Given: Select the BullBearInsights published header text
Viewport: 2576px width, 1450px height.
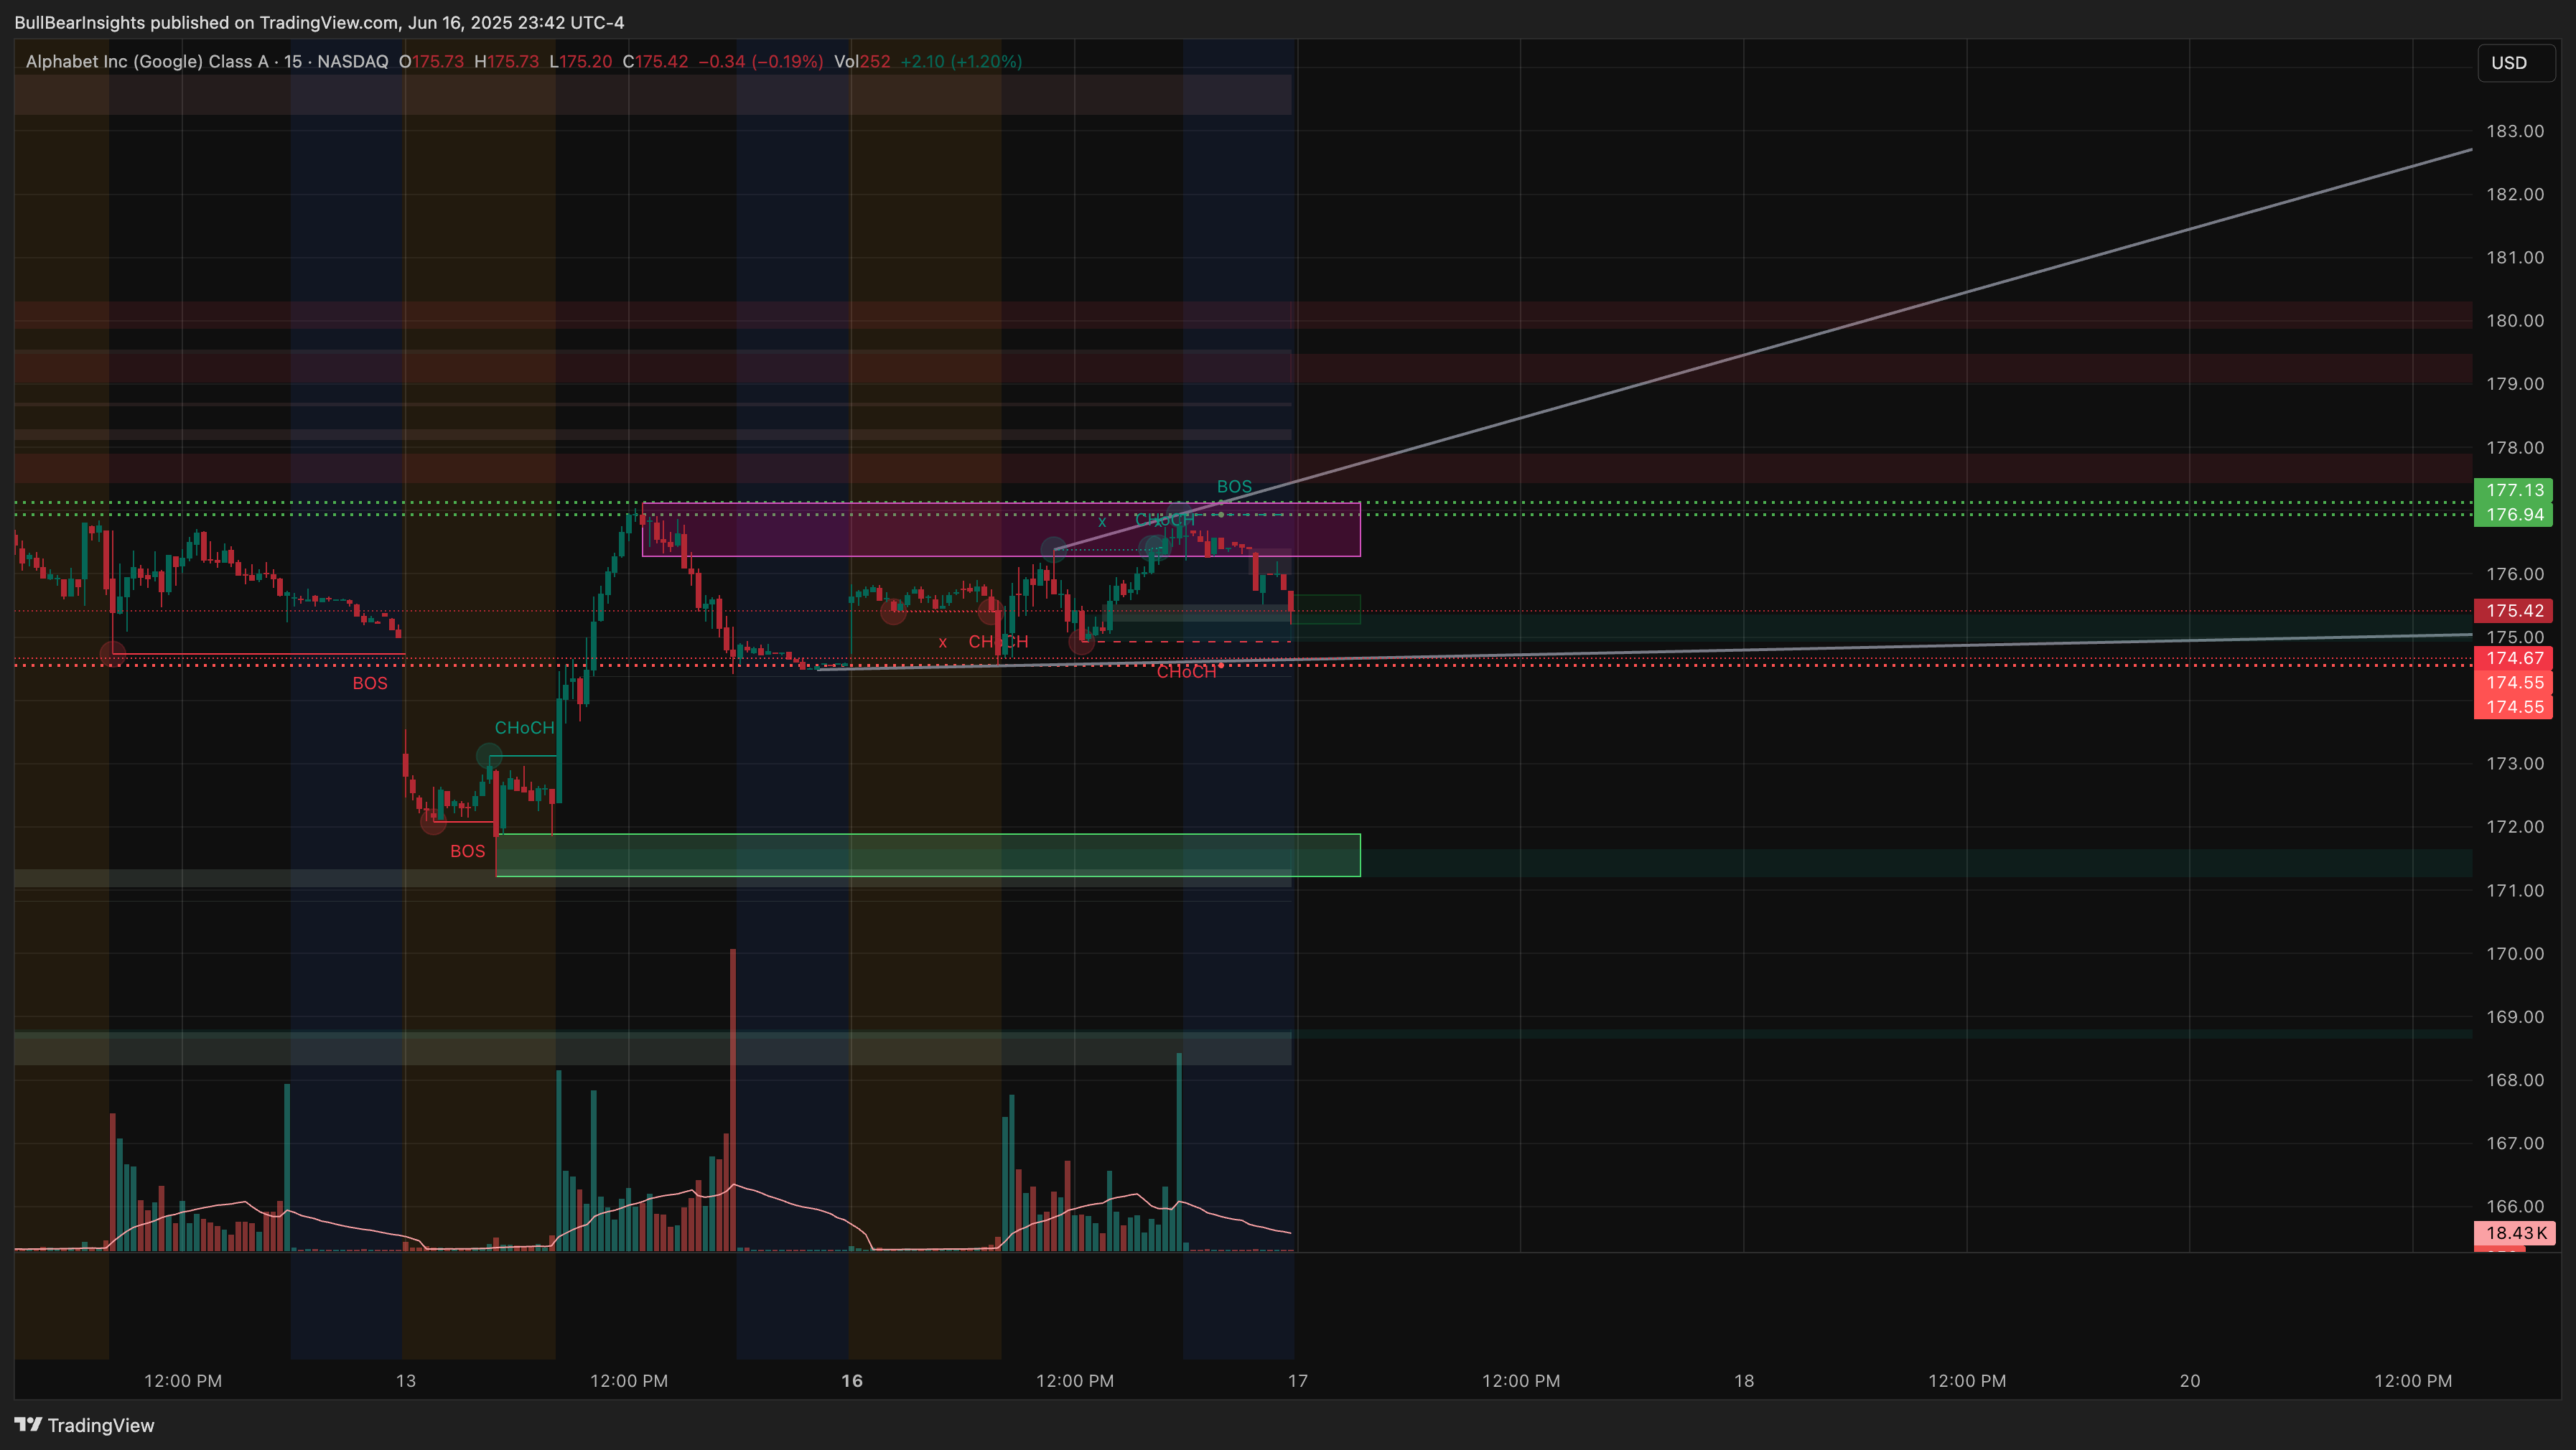Looking at the screenshot, I should point(319,22).
